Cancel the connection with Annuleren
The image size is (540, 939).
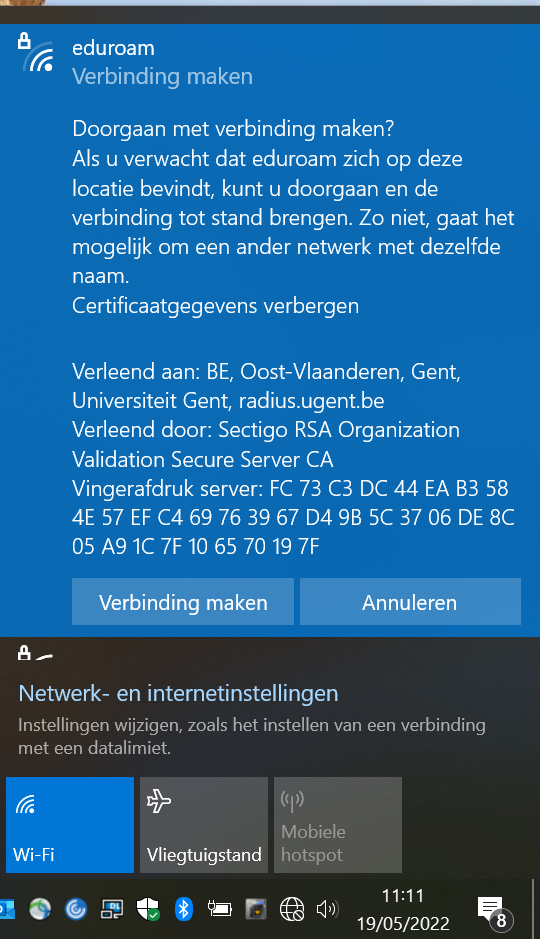[410, 601]
